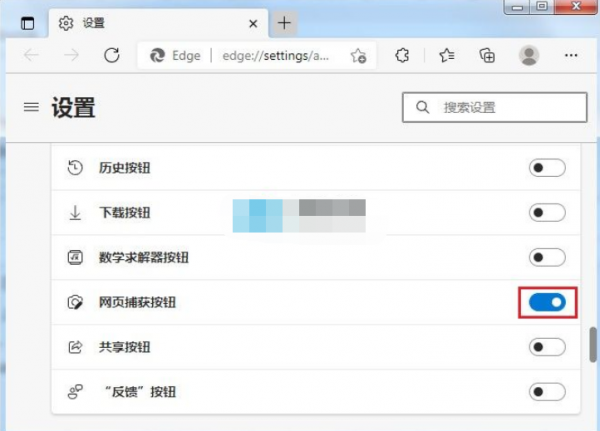Open Settings and more ellipsis menu
This screenshot has width=600, height=431.
[x=571, y=56]
